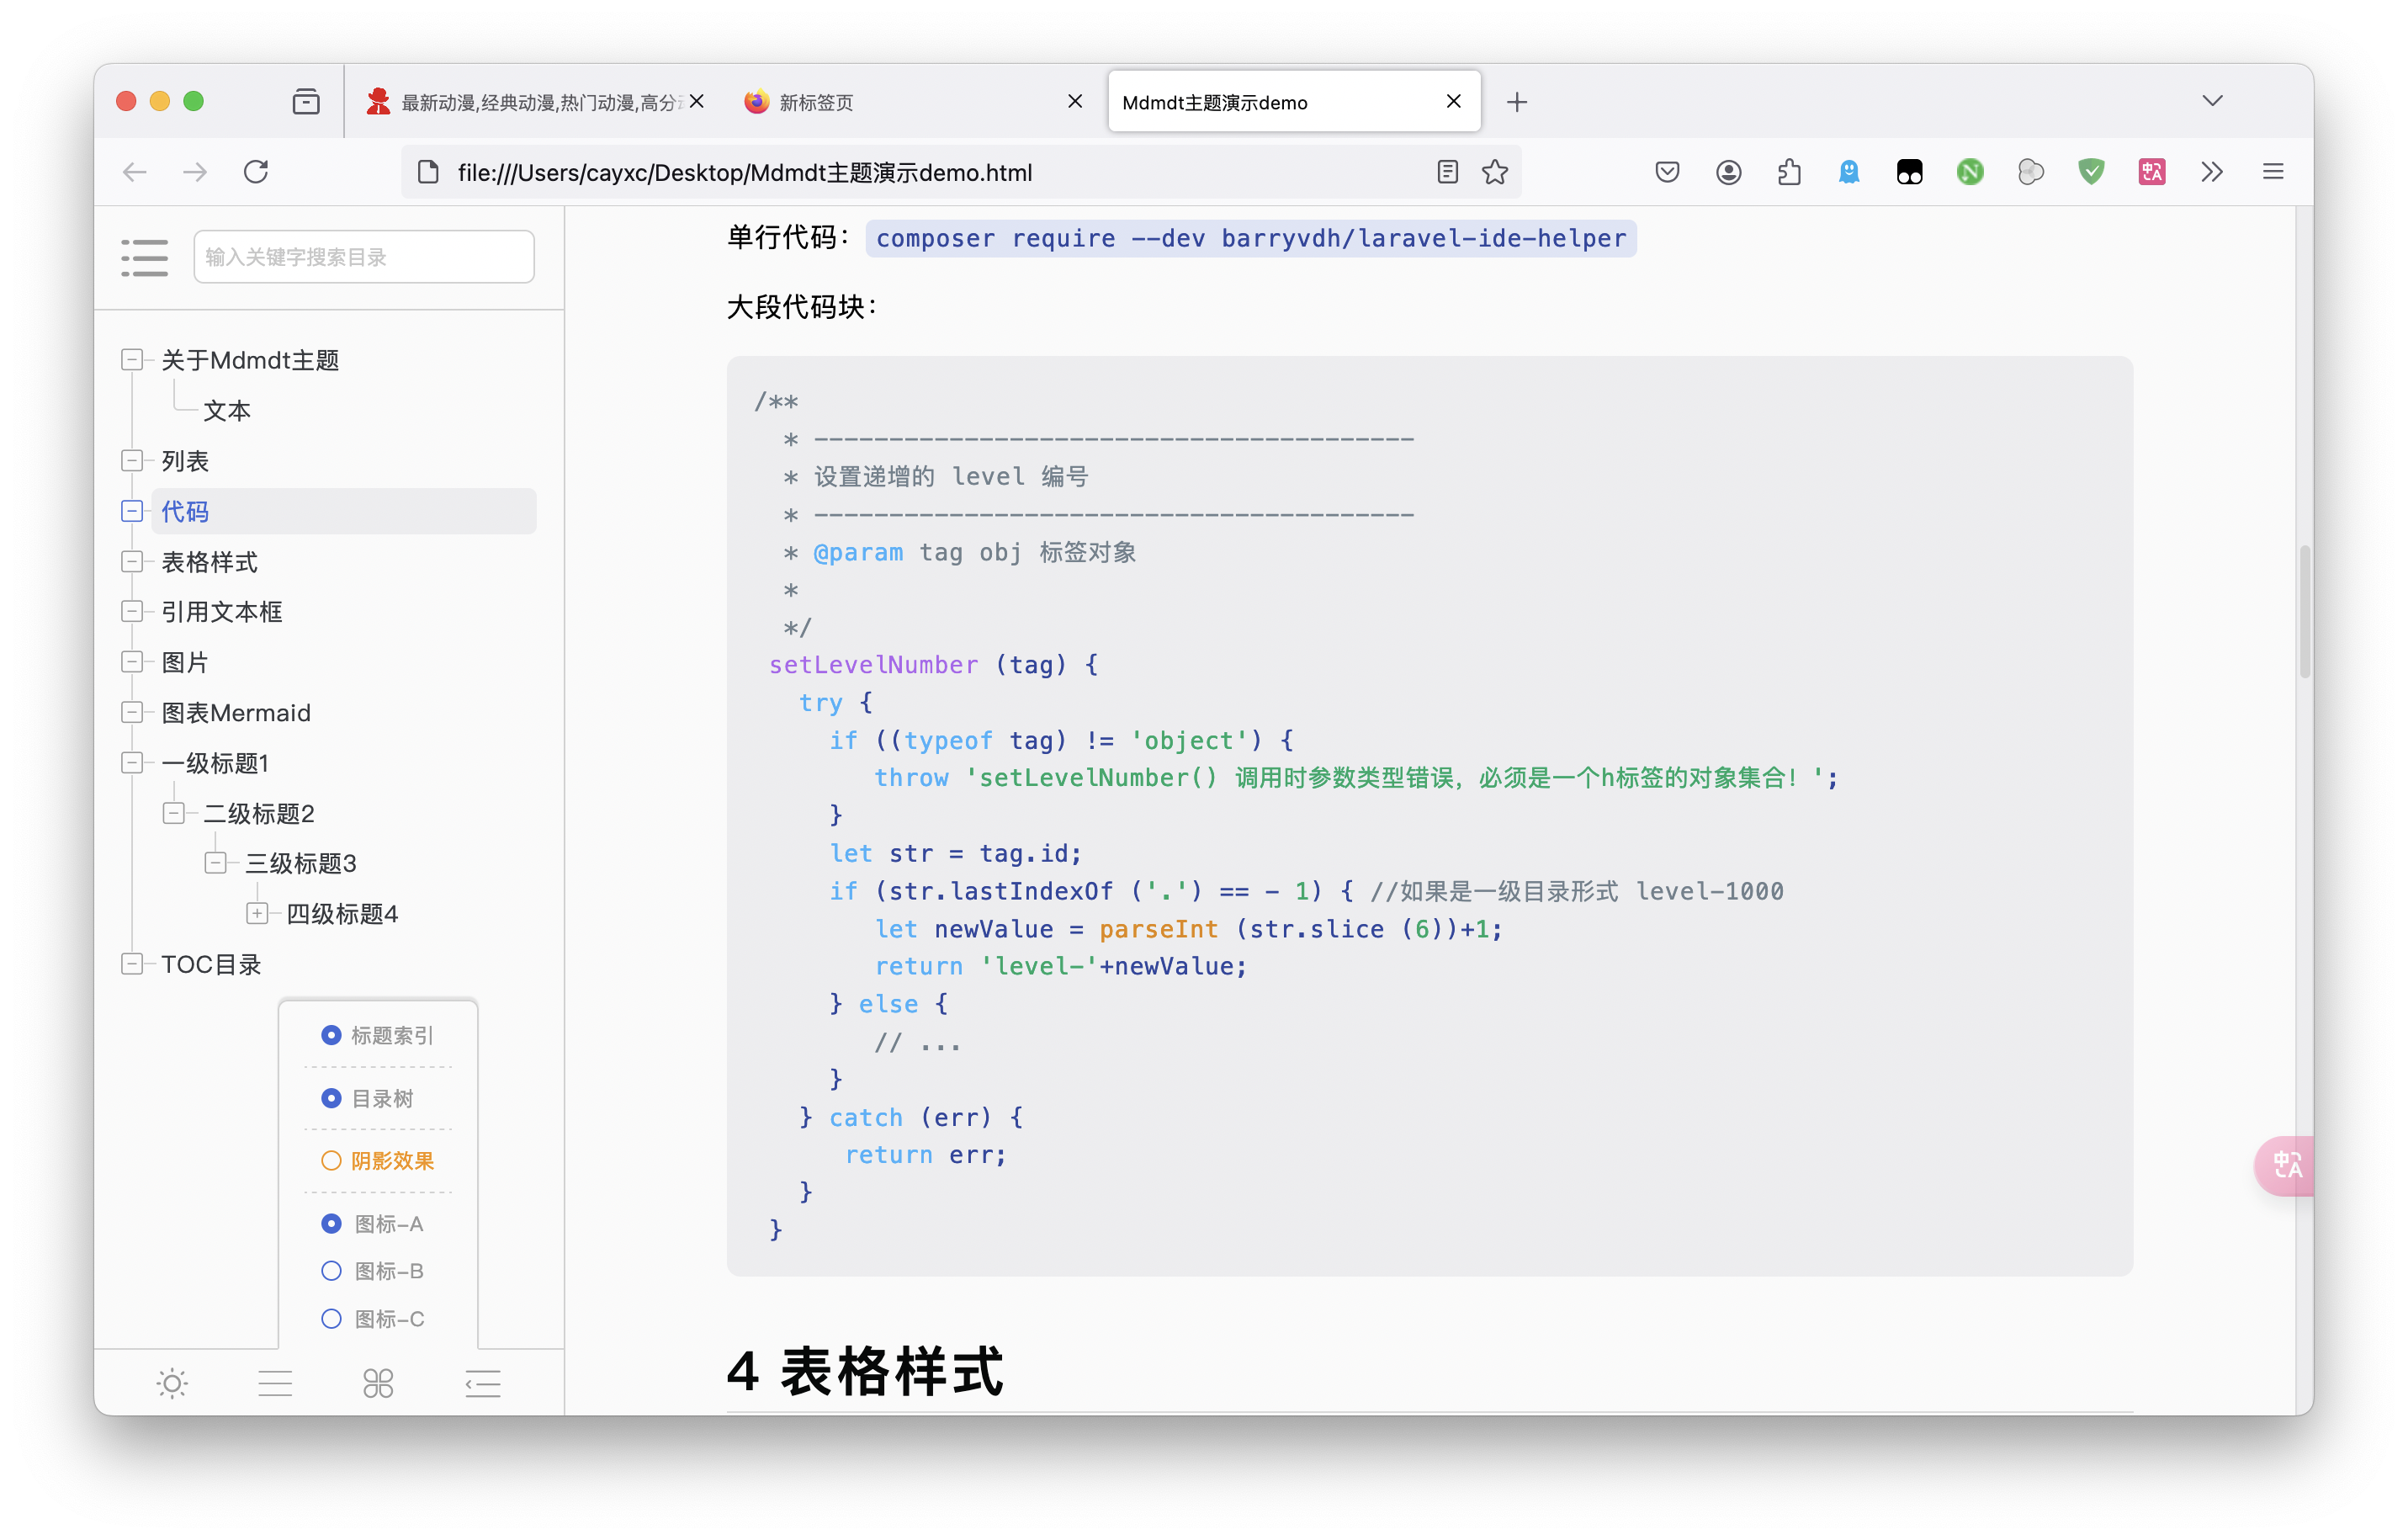Select the 图标-C radio option
The width and height of the screenshot is (2408, 1540).
(x=331, y=1318)
